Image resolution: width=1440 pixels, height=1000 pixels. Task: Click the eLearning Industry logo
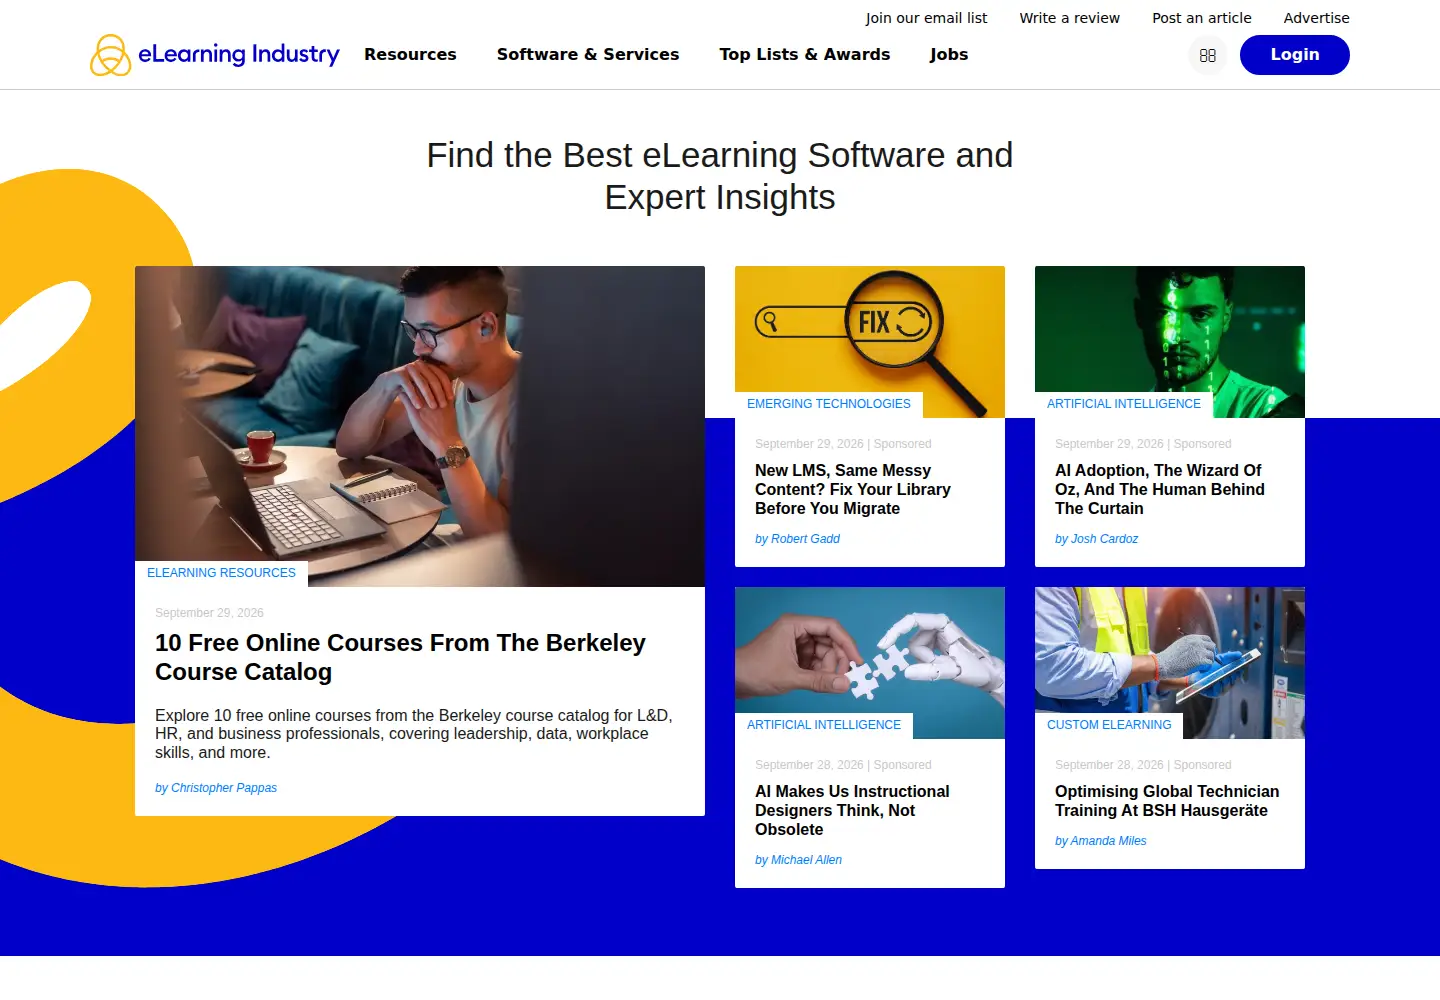tap(215, 55)
